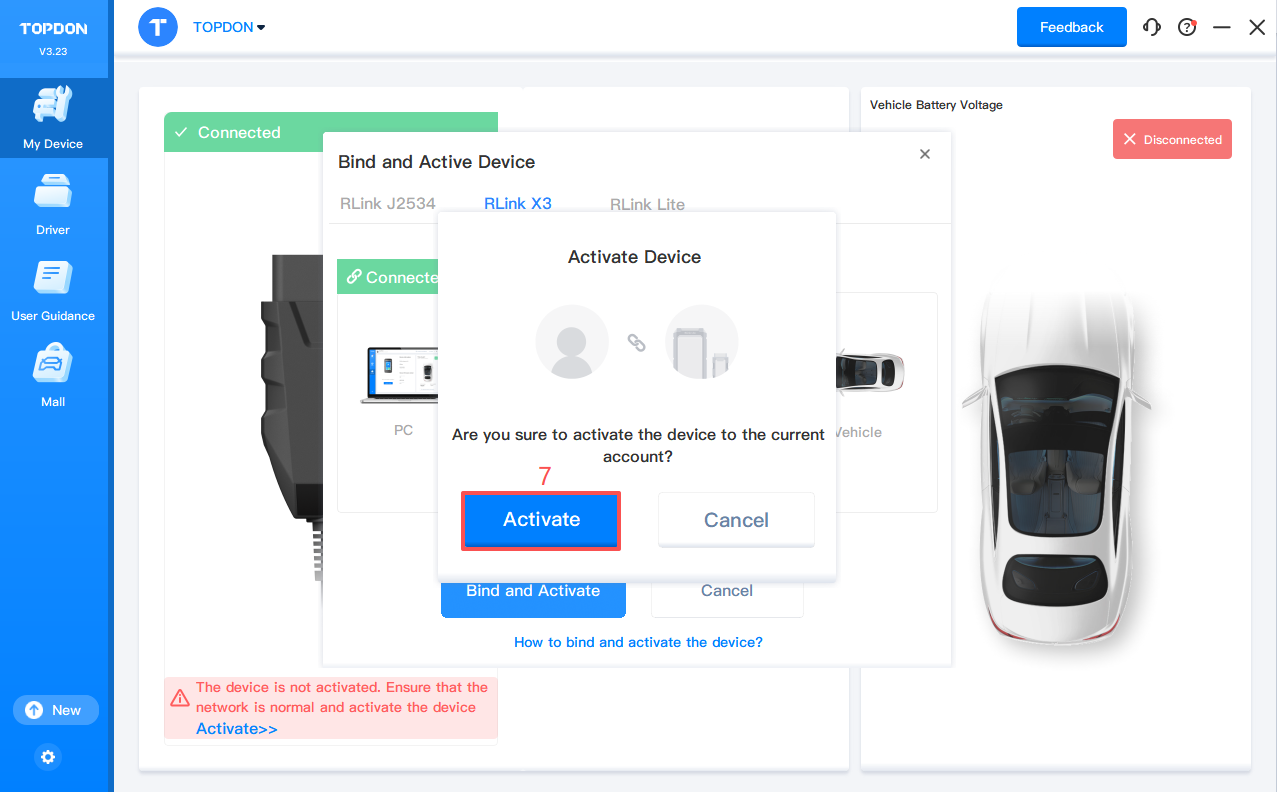This screenshot has height=792, width=1277.
Task: Switch to the RLink J2534 tab
Action: click(x=388, y=204)
